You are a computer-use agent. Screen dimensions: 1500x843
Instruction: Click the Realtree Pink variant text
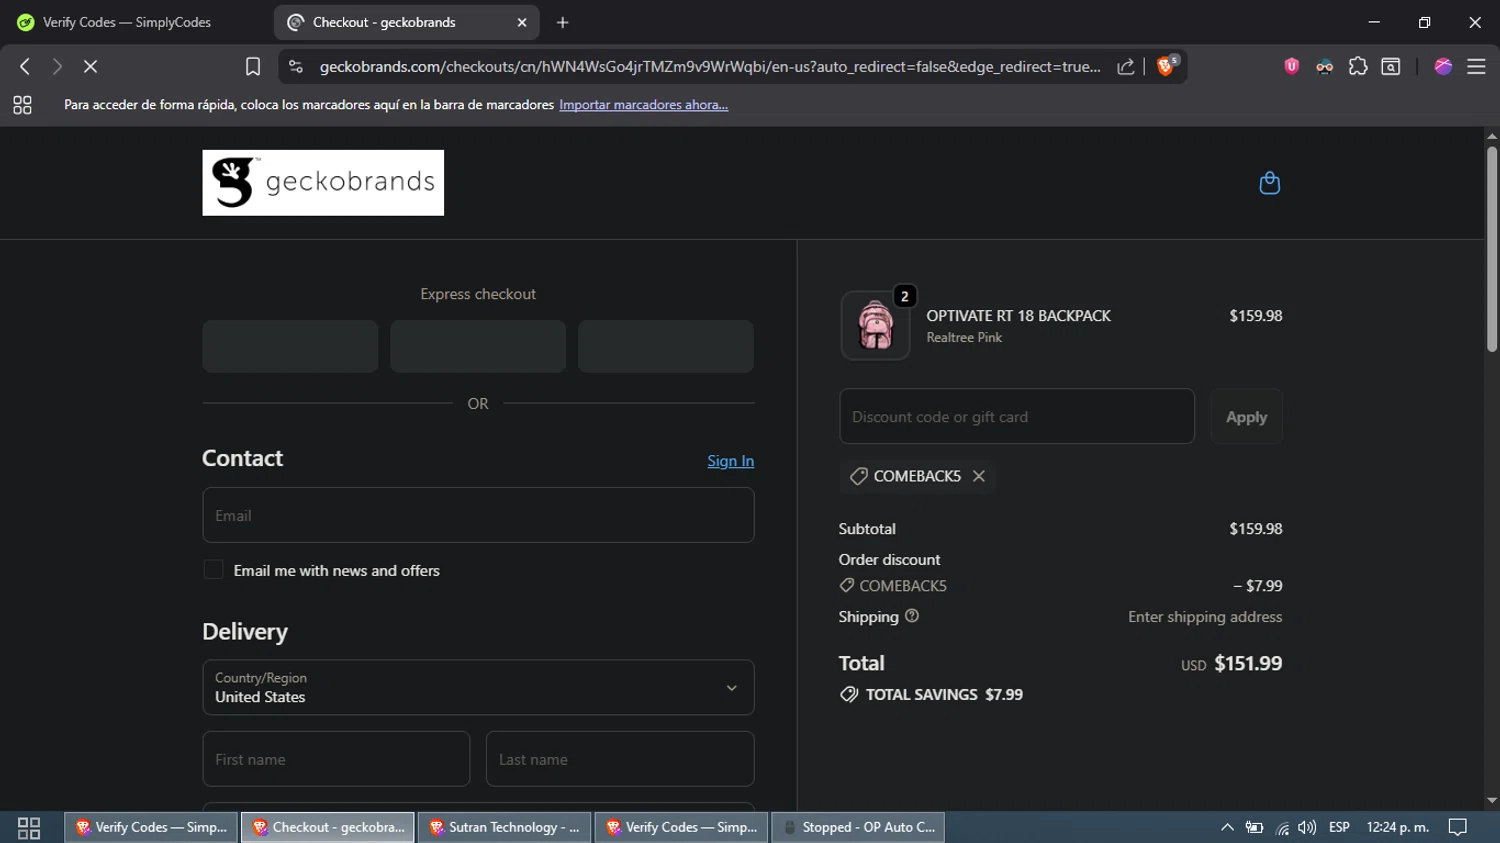click(x=964, y=338)
